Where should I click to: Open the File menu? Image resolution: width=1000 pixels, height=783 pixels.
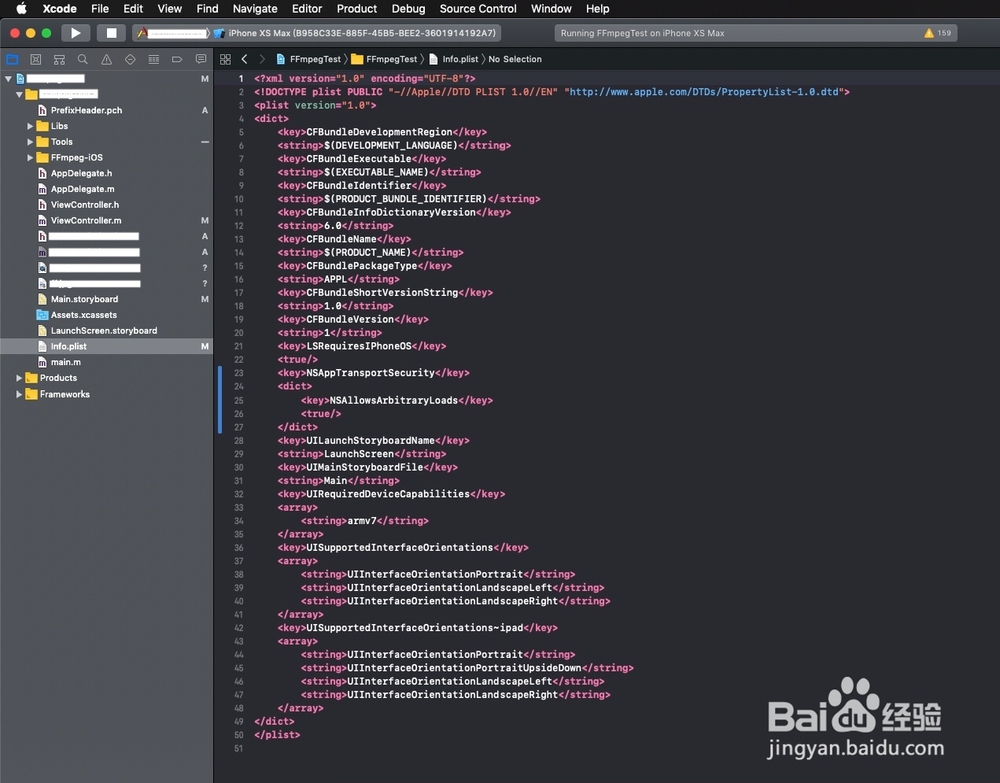99,8
